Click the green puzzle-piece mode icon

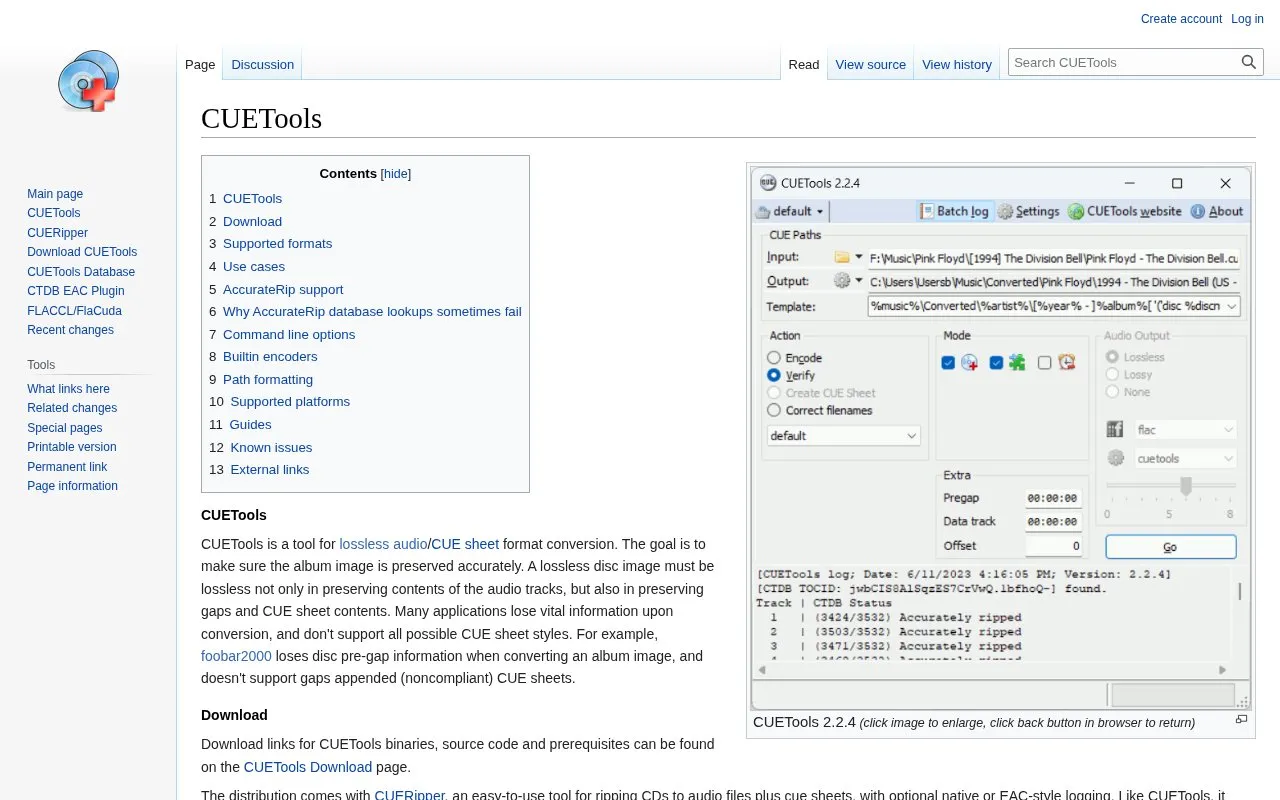1017,362
